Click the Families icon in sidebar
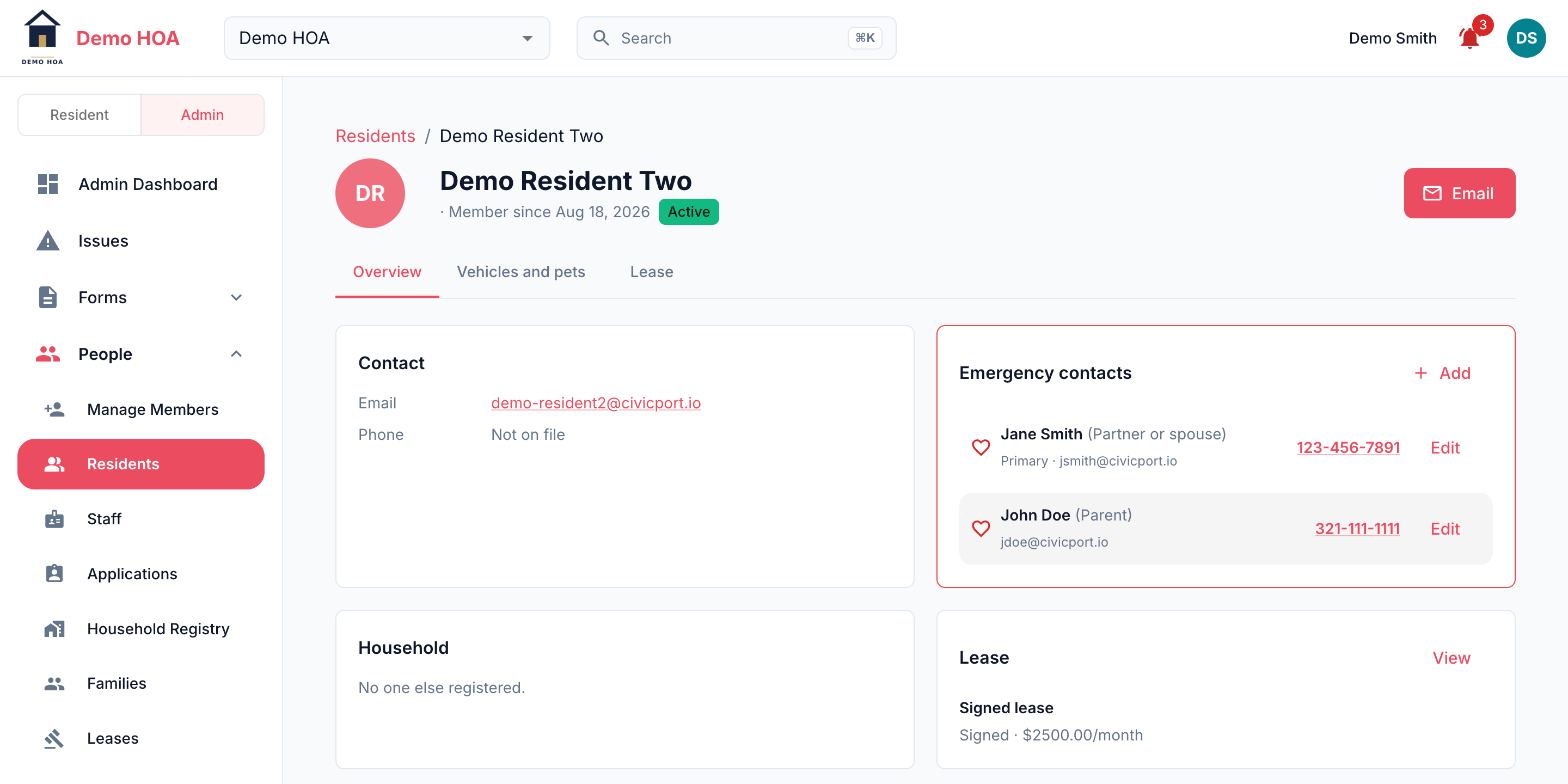1568x784 pixels. coord(54,684)
